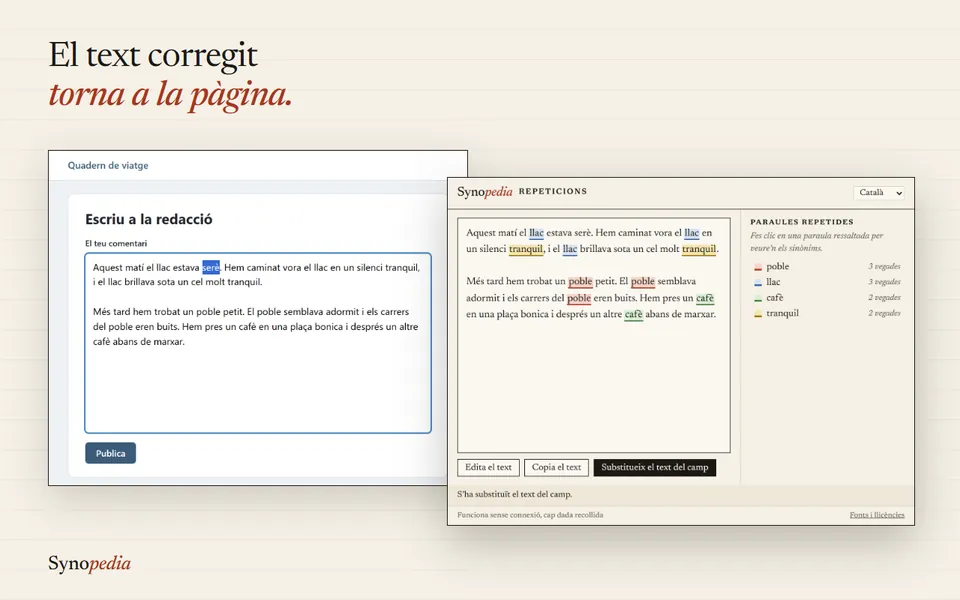Click the Synopedia logo at page bottom
This screenshot has height=600, width=960.
(x=89, y=563)
